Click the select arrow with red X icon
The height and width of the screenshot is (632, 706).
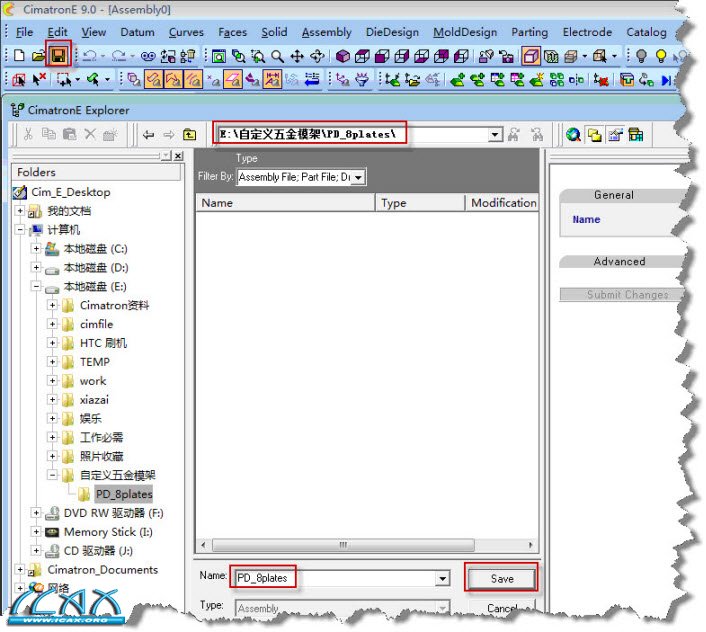39,80
